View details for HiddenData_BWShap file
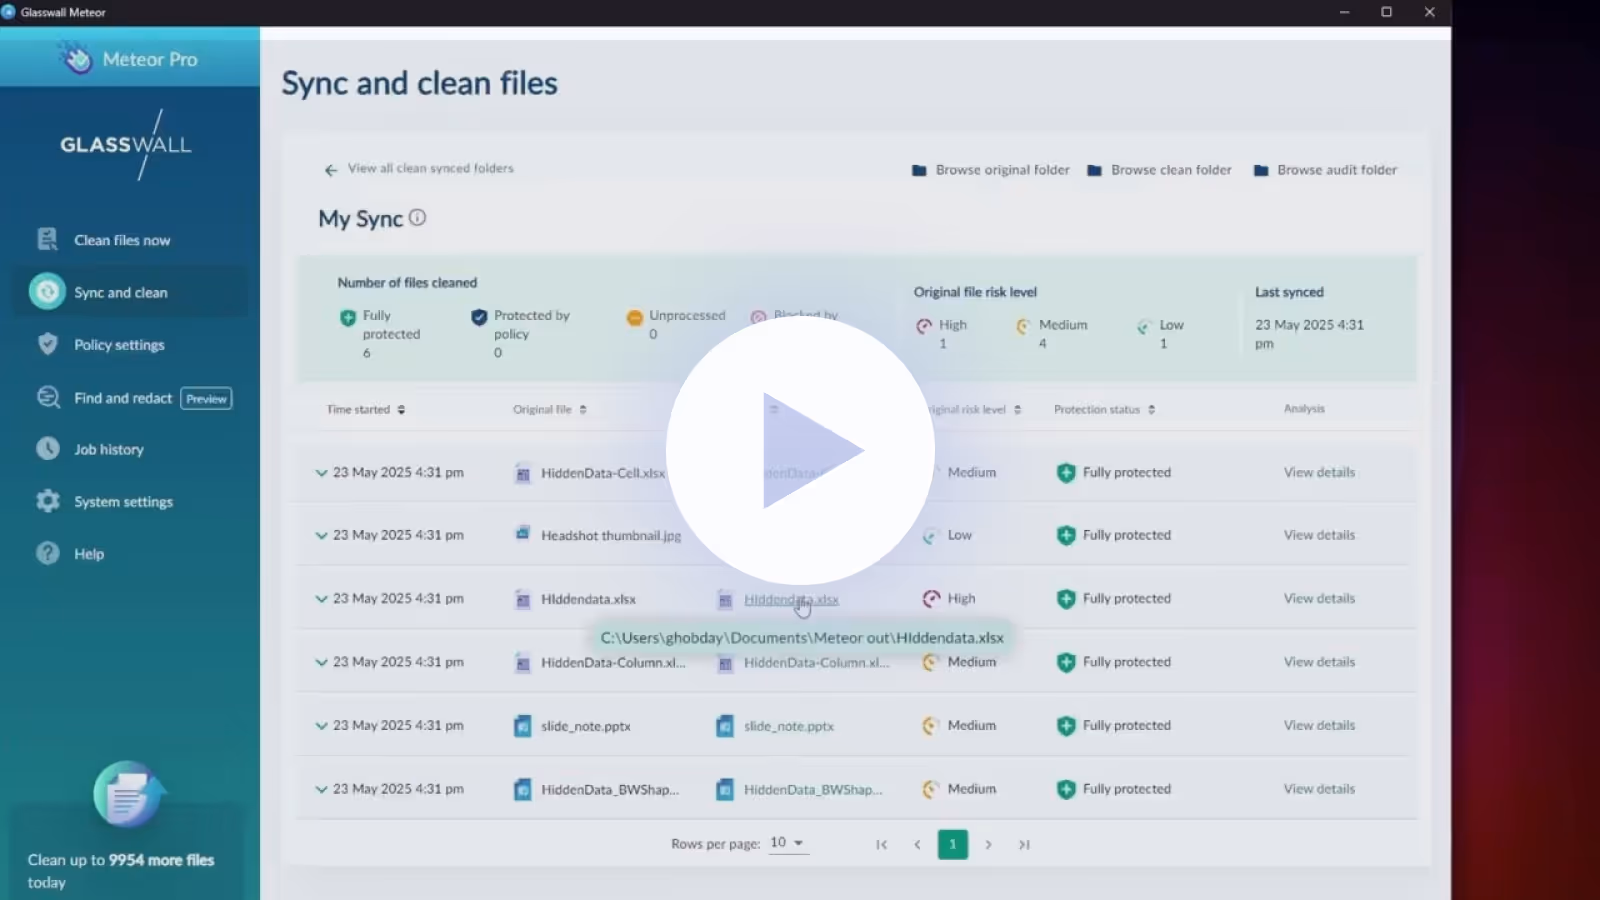 pos(1319,789)
